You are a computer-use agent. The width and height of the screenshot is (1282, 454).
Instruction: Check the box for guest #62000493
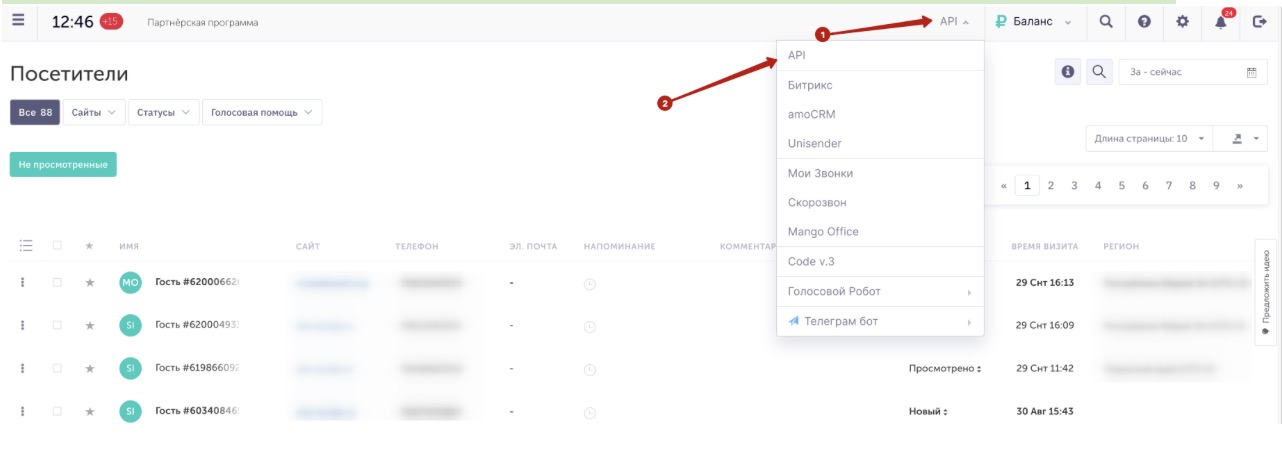57,326
